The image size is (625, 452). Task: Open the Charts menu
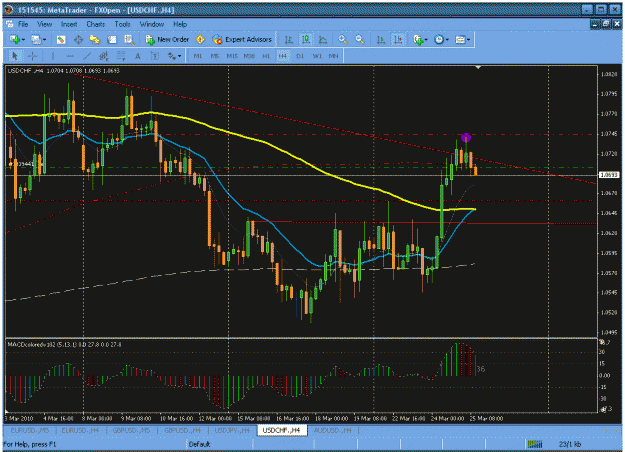[x=96, y=24]
